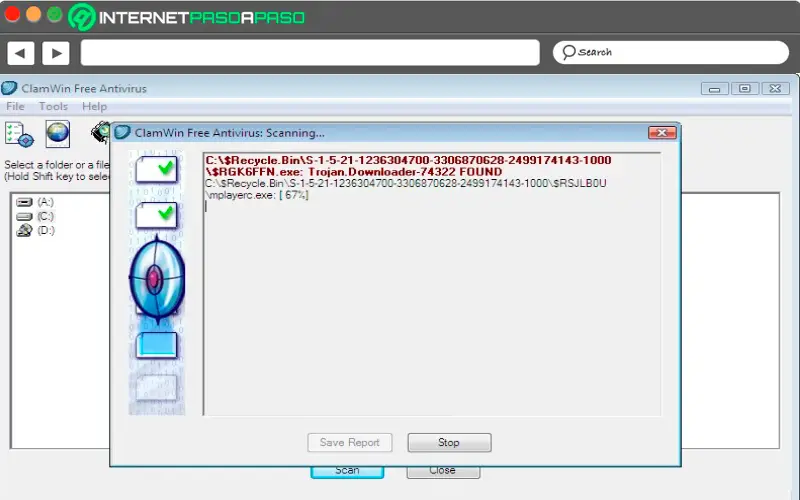This screenshot has width=800, height=500.
Task: Click the Search field in browser frame
Action: click(x=670, y=52)
